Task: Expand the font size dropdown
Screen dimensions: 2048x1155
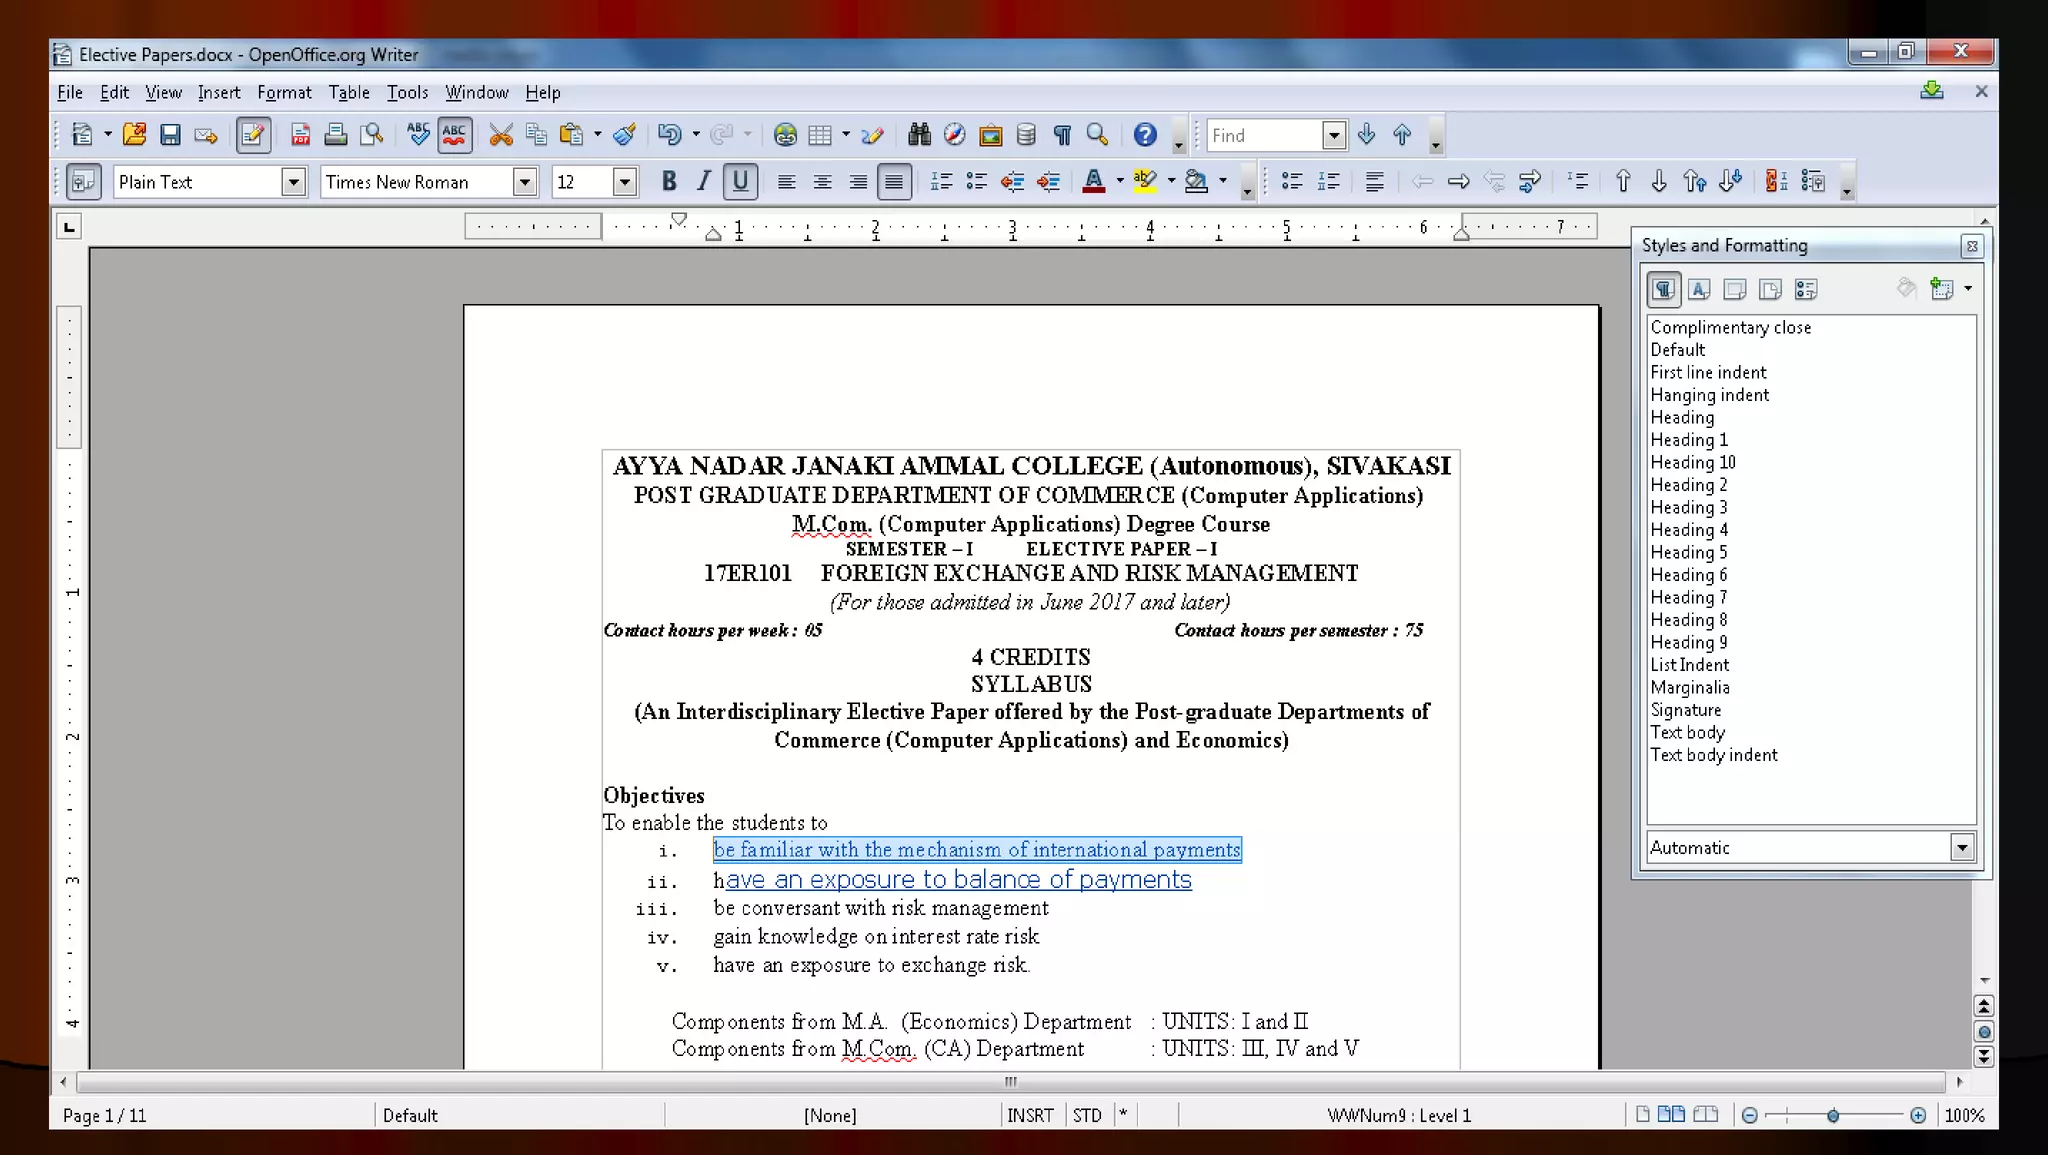Action: pos(624,182)
